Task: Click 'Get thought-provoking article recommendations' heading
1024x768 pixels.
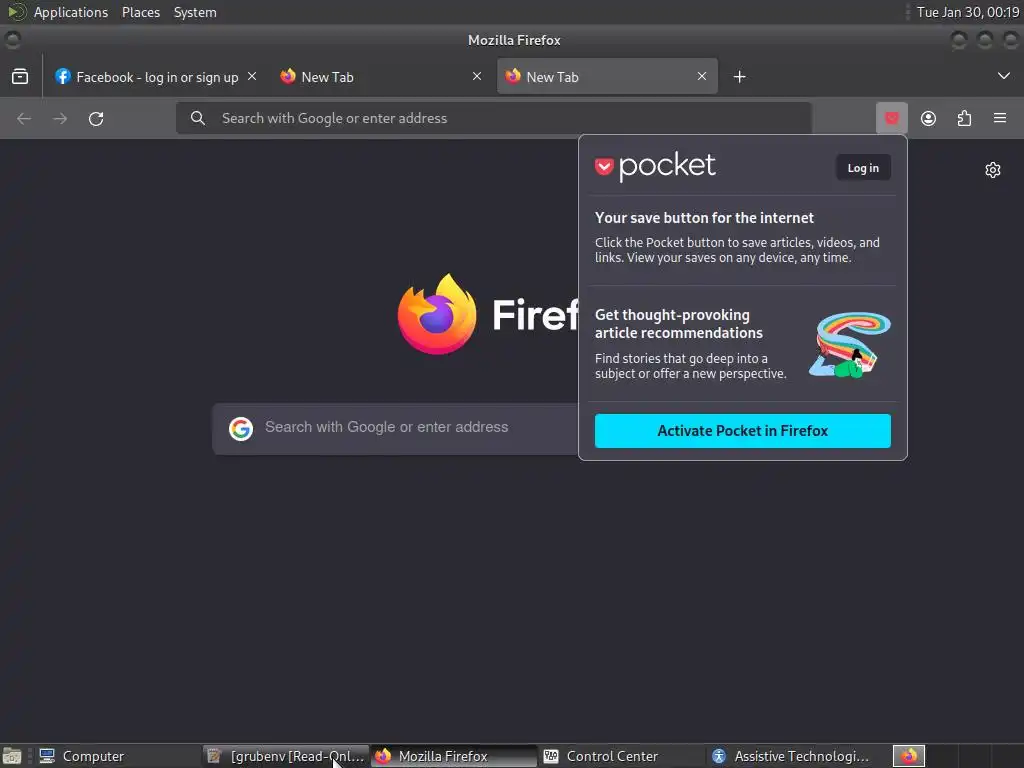Action: coord(679,324)
